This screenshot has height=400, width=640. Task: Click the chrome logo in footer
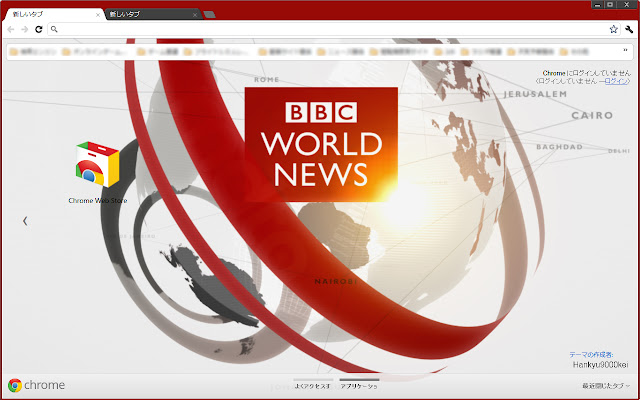click(x=36, y=385)
